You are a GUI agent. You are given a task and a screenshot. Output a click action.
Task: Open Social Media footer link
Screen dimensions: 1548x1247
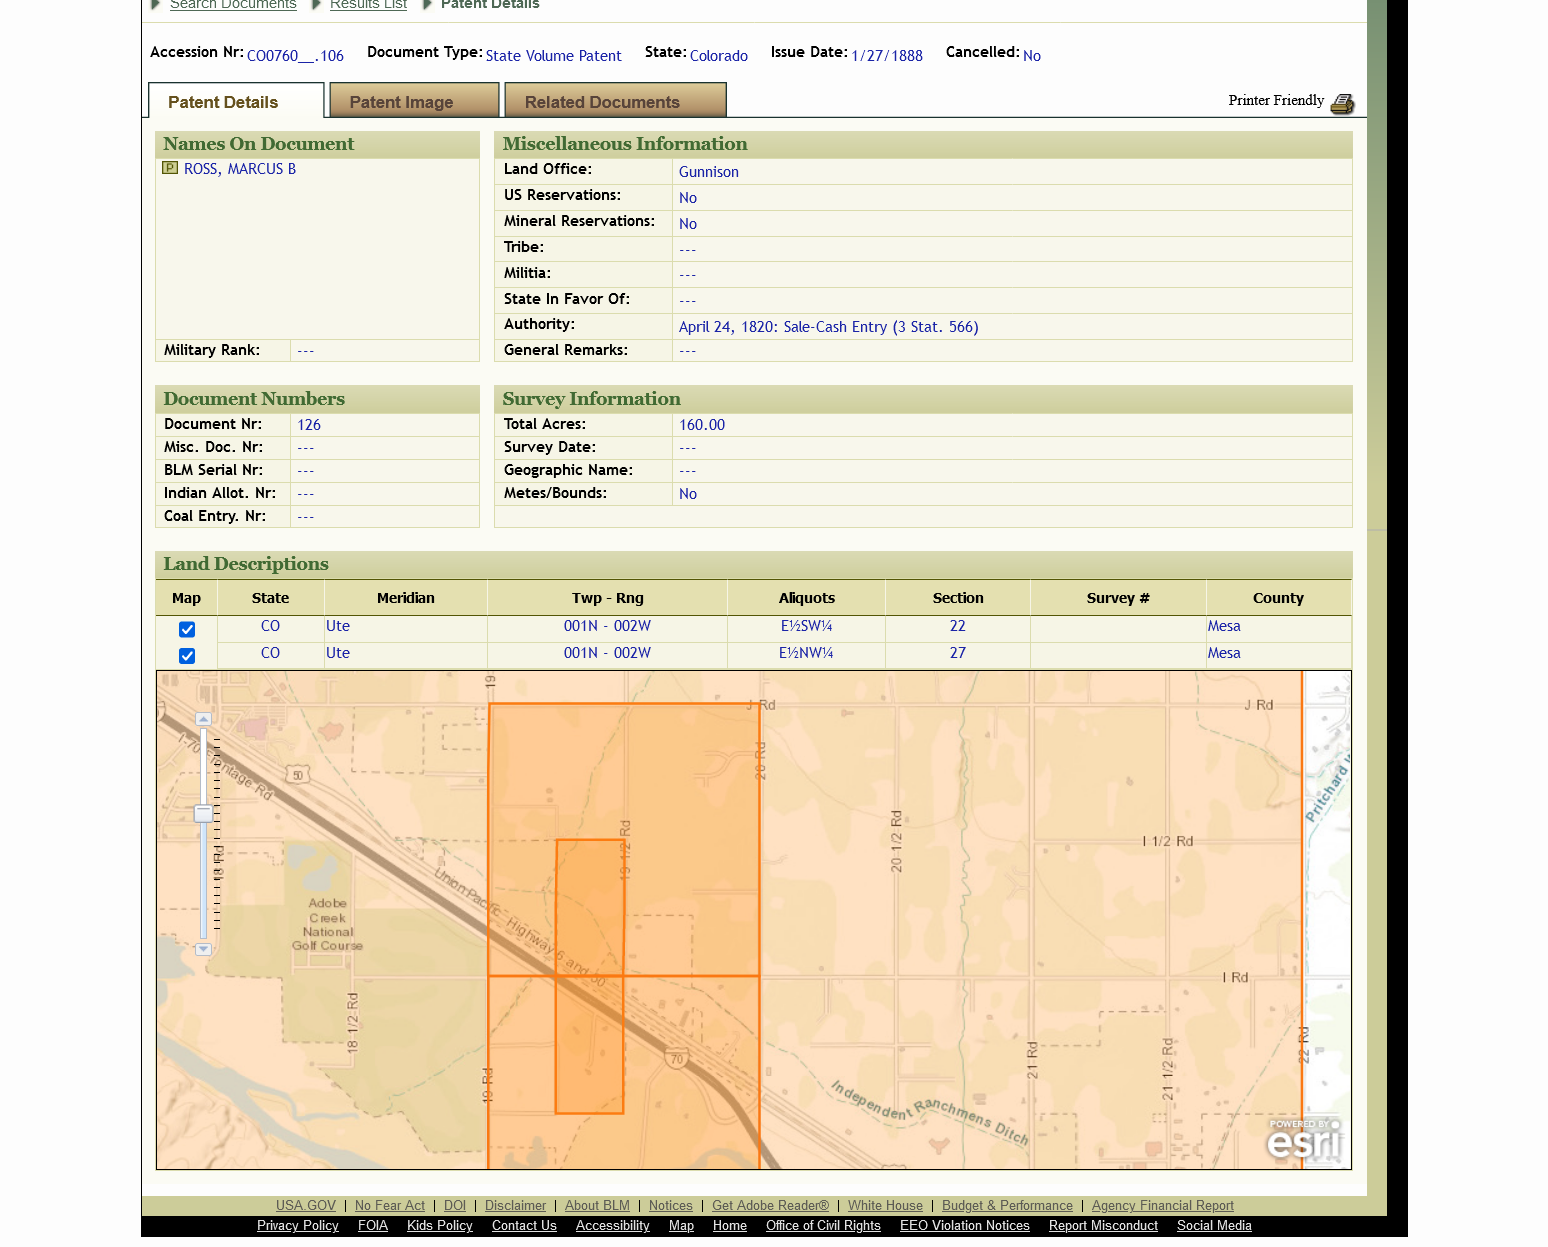(x=1214, y=1225)
